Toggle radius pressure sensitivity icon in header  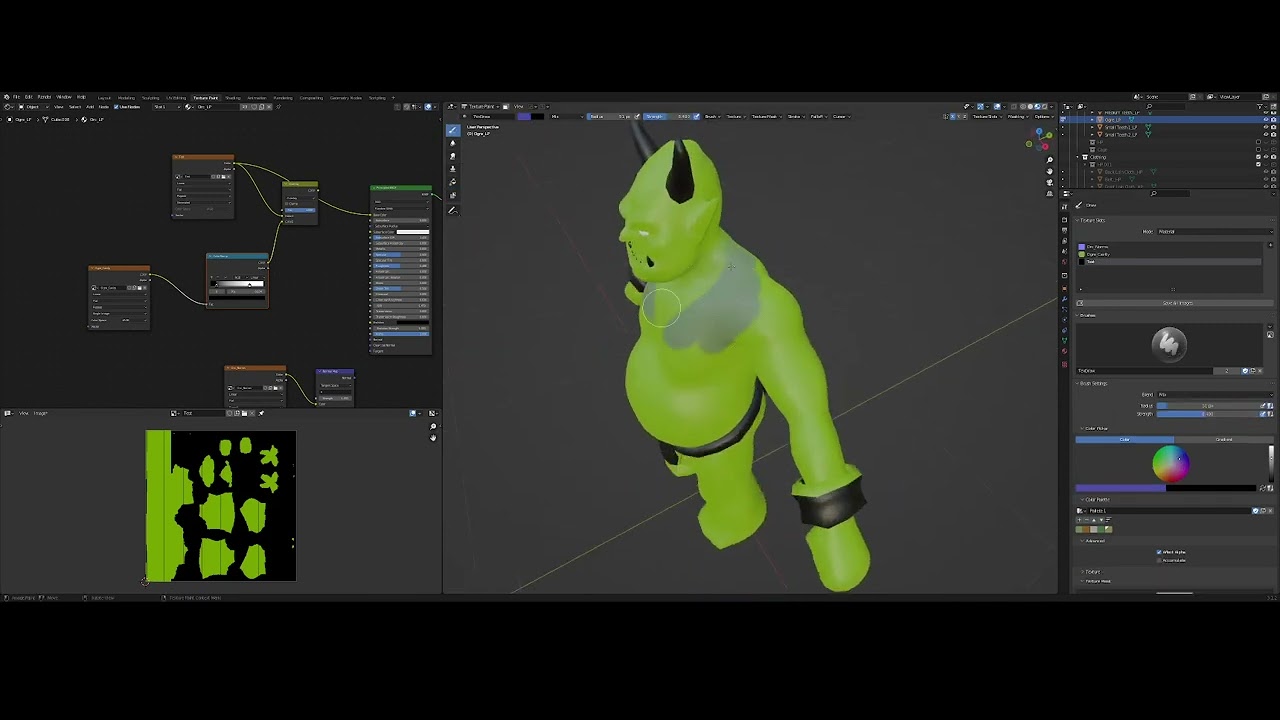638,116
